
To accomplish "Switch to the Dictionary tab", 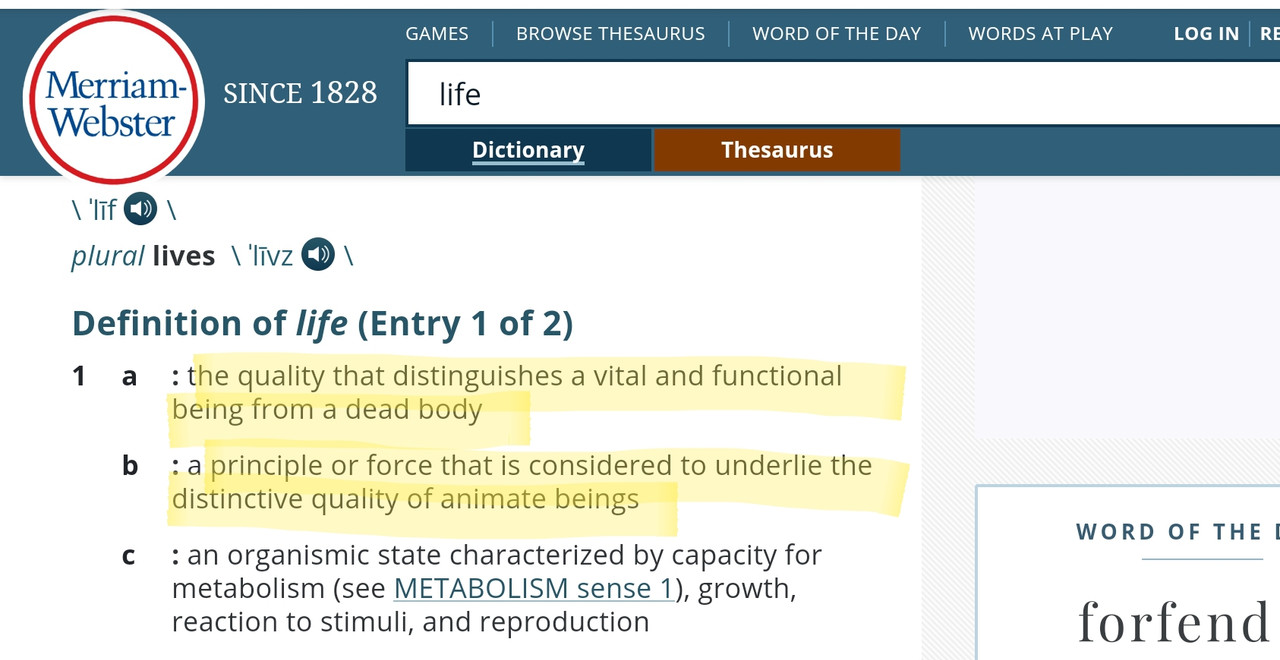I will pos(528,150).
